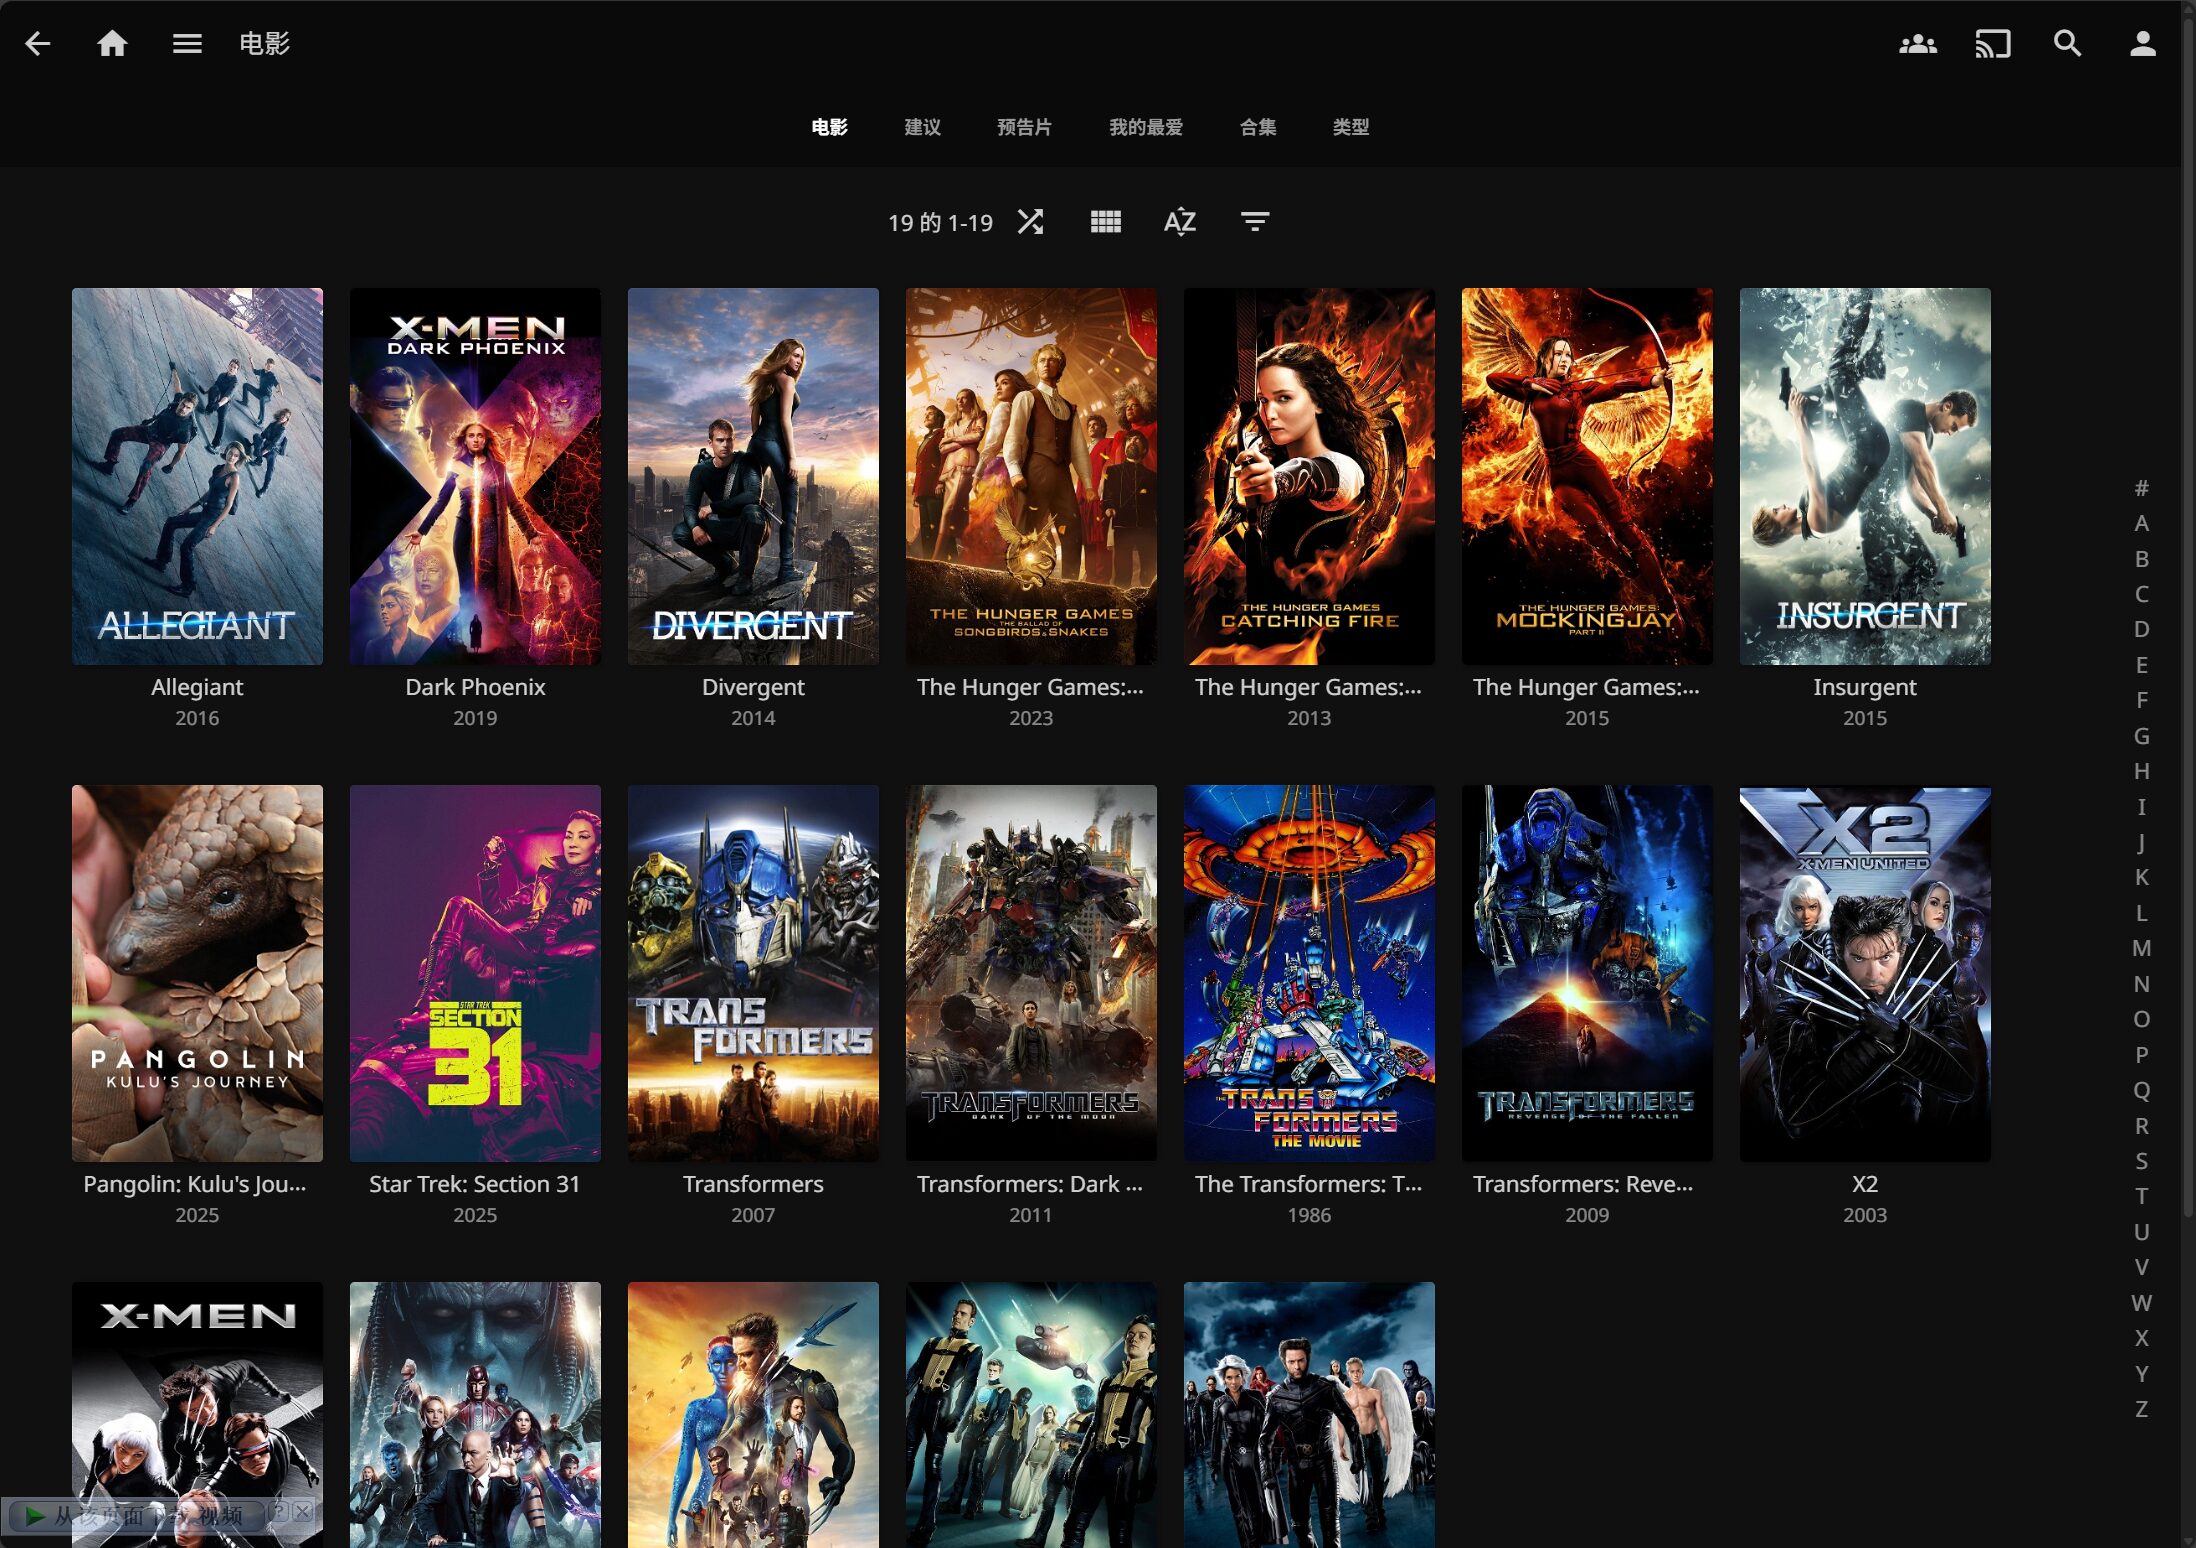Go back with the arrow icon
Screen dimensions: 2196x1548
pyautogui.click(x=37, y=43)
